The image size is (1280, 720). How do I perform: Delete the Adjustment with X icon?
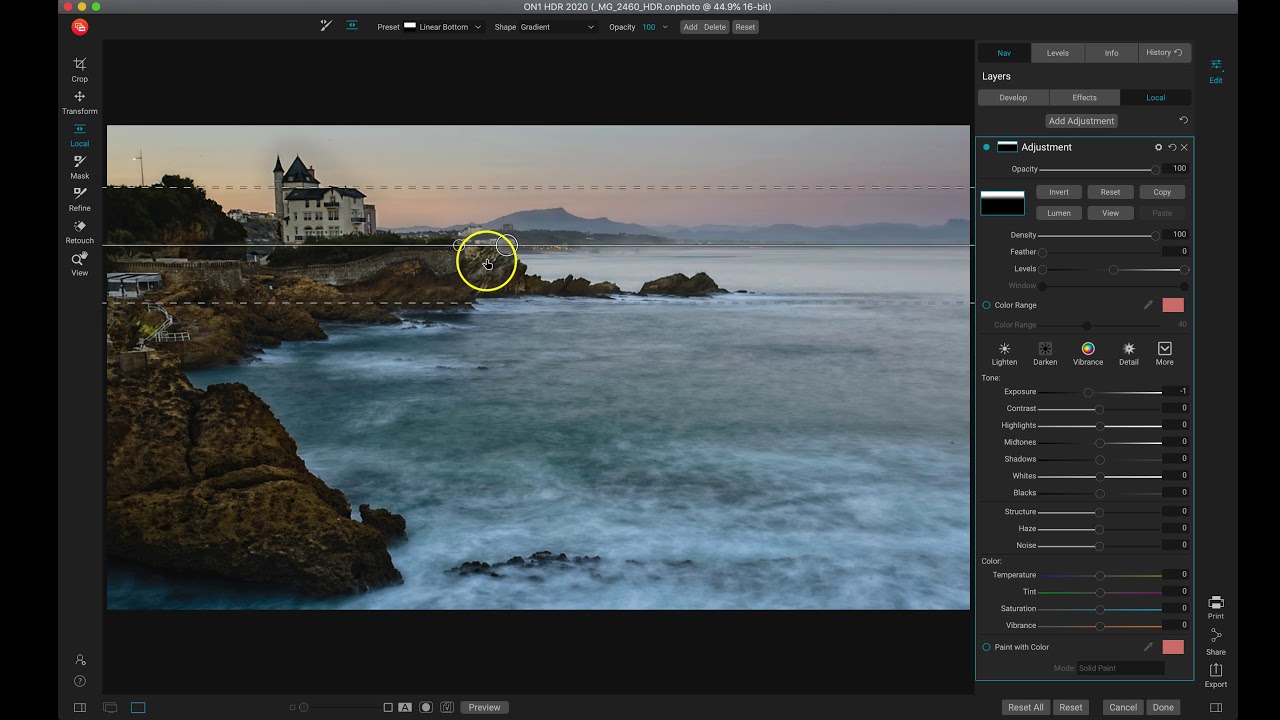1184,147
